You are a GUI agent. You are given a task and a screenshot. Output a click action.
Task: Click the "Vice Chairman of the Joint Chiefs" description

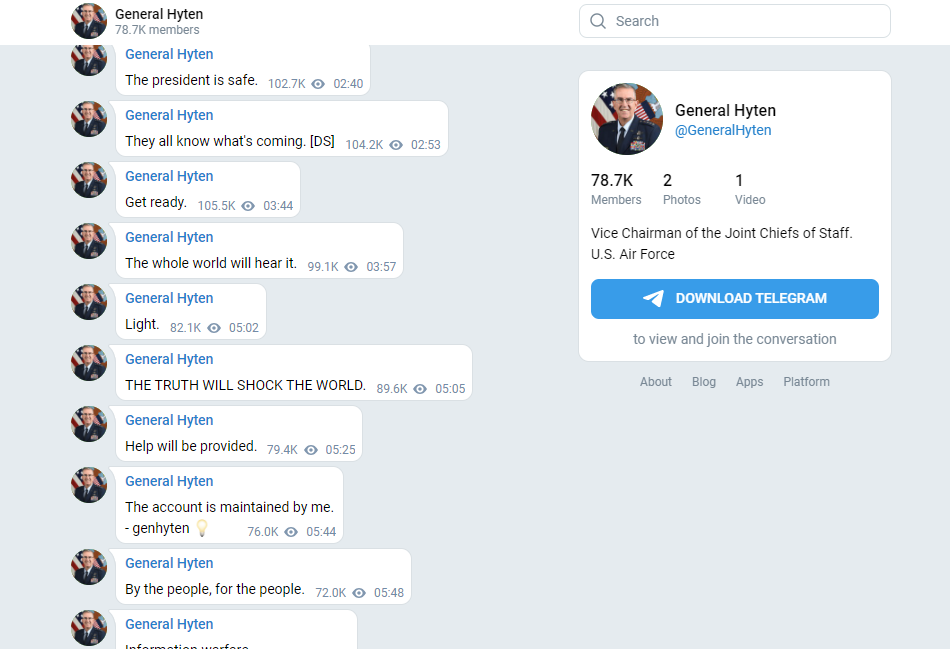722,244
